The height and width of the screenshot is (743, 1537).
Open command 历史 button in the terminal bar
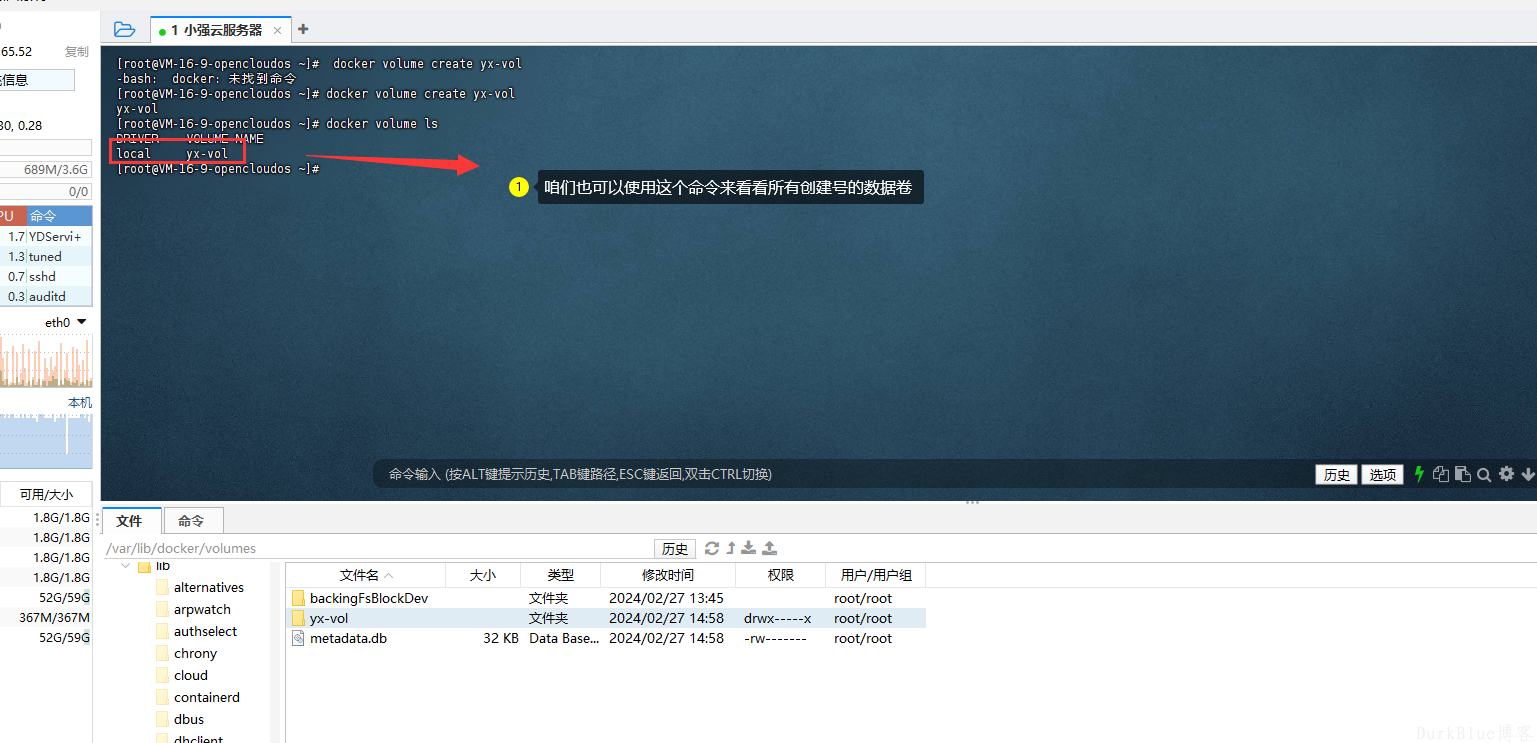tap(1337, 475)
